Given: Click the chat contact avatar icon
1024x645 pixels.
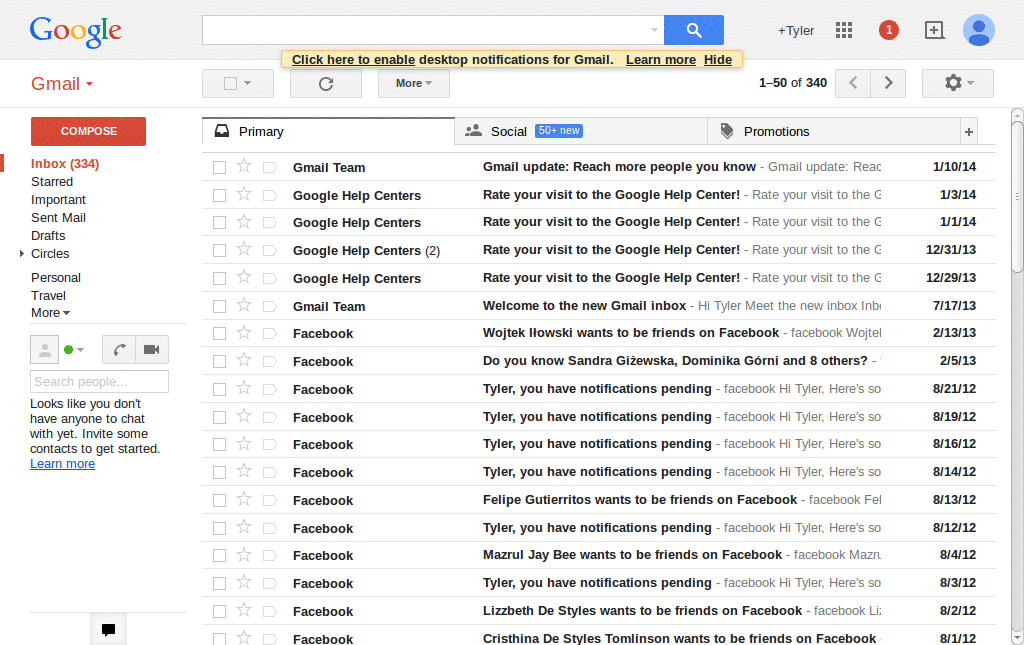Looking at the screenshot, I should tap(44, 350).
